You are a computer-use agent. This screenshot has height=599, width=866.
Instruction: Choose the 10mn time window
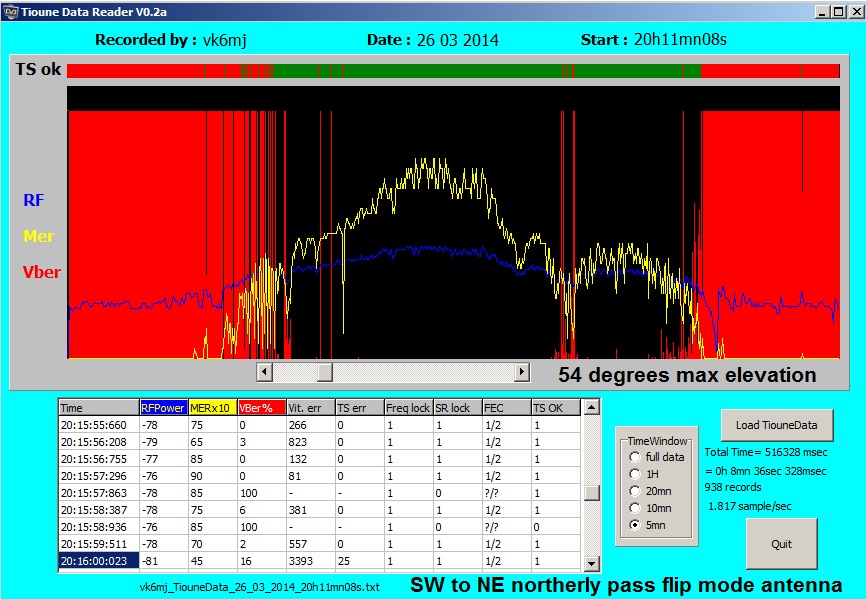pos(635,508)
